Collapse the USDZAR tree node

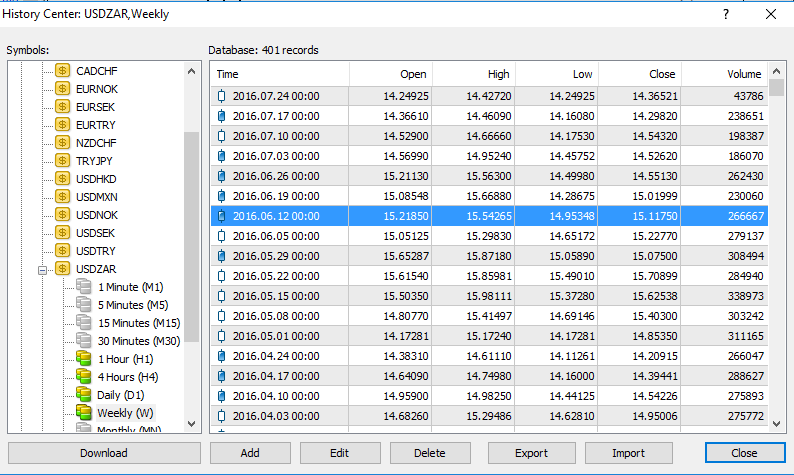pos(43,270)
